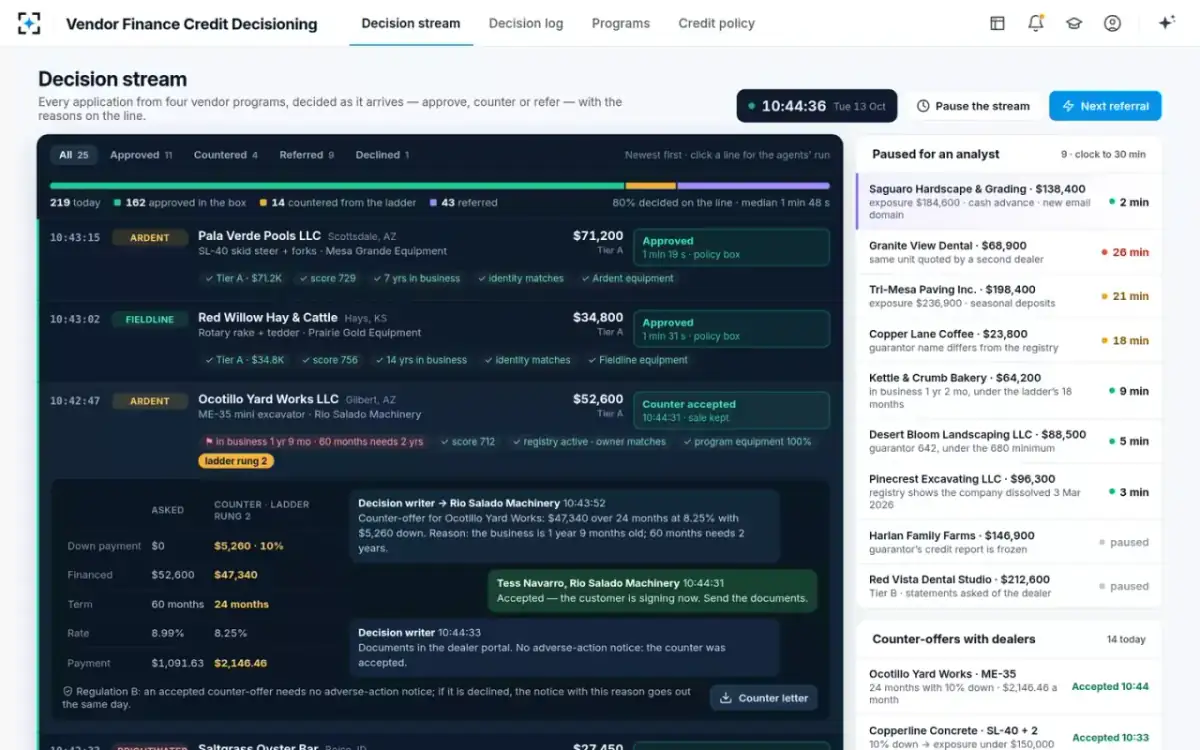
Task: Filter stream by Referred 9
Action: 307,155
